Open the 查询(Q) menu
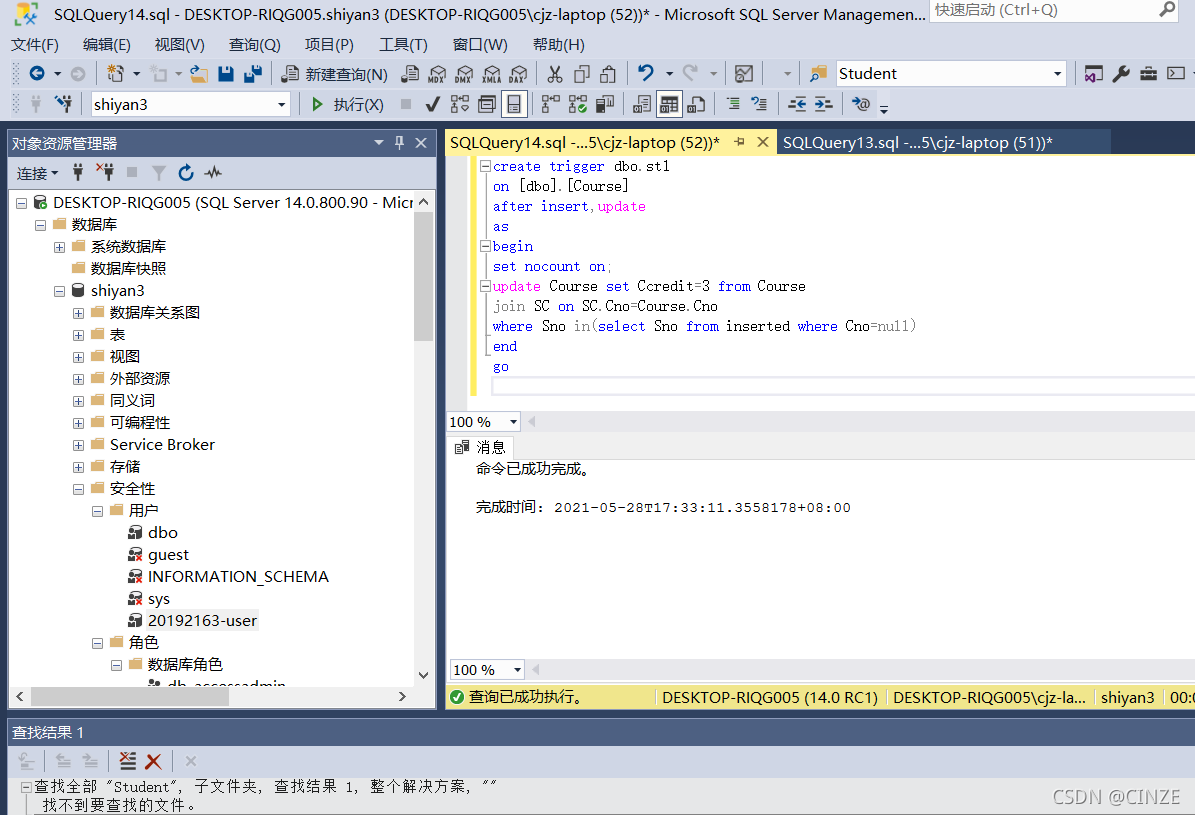 [x=255, y=45]
